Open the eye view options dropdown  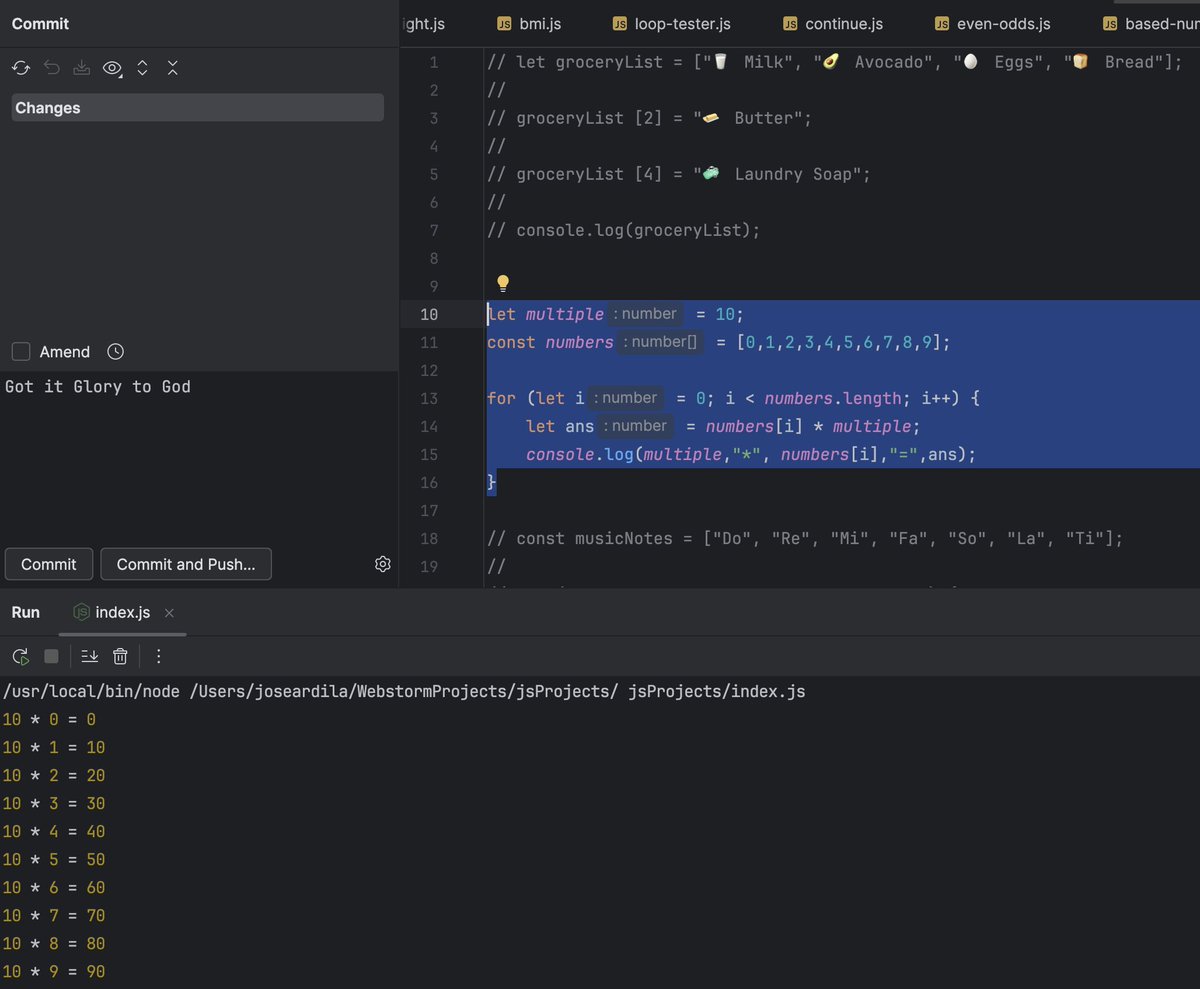tap(113, 68)
